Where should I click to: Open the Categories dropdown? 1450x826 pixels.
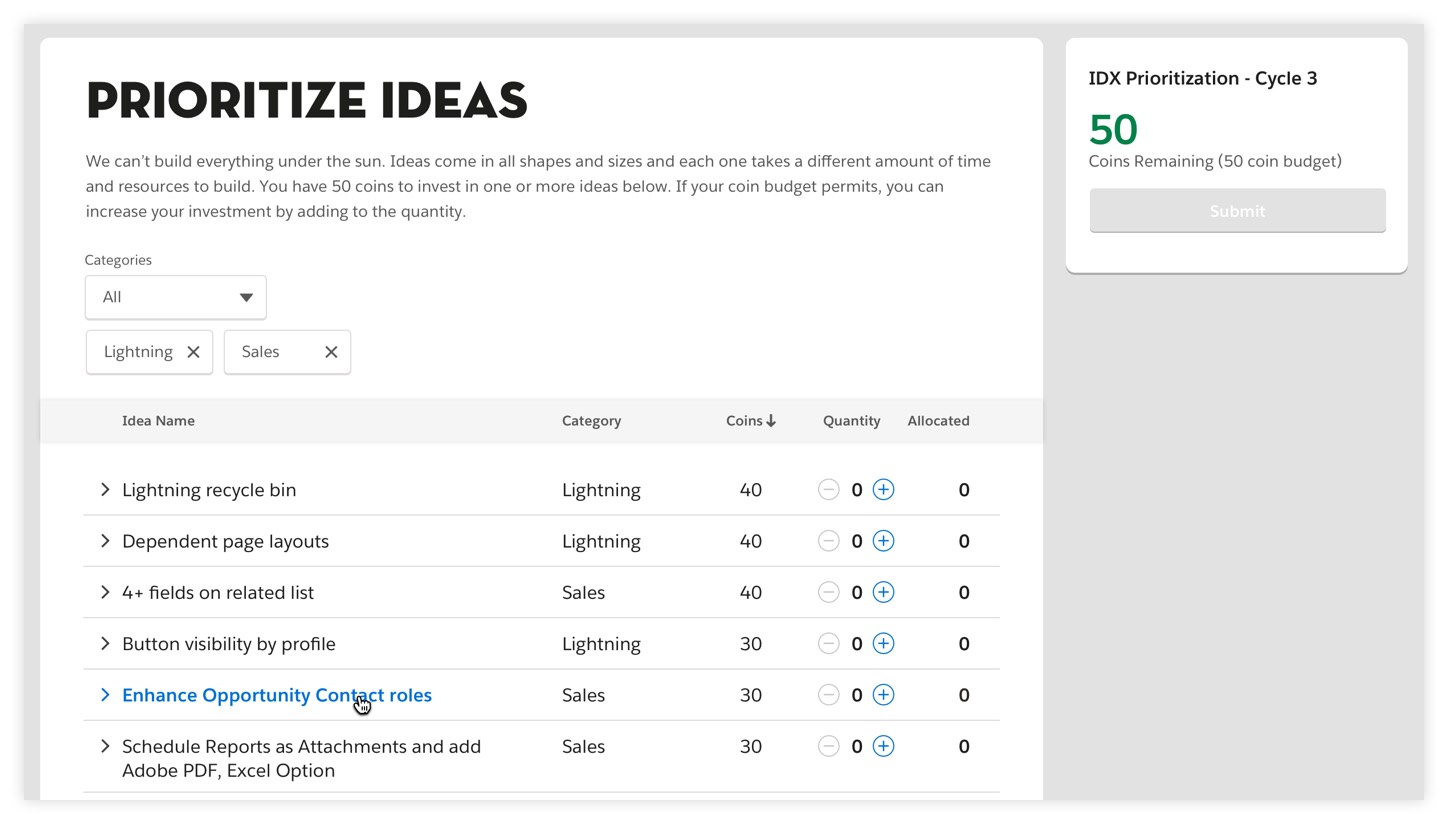[x=176, y=297]
